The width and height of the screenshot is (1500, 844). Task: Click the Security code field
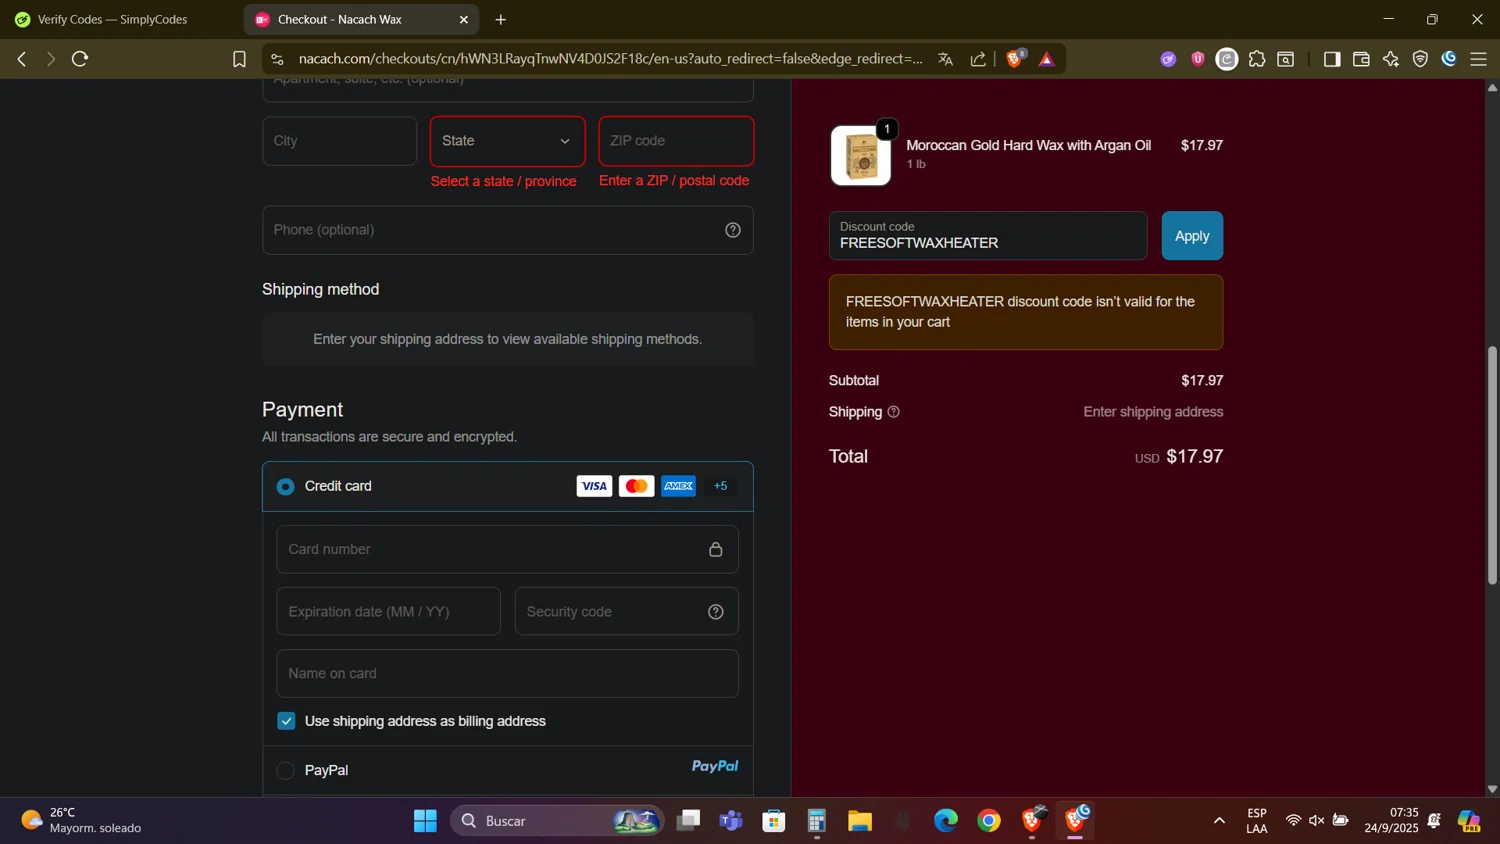627,612
